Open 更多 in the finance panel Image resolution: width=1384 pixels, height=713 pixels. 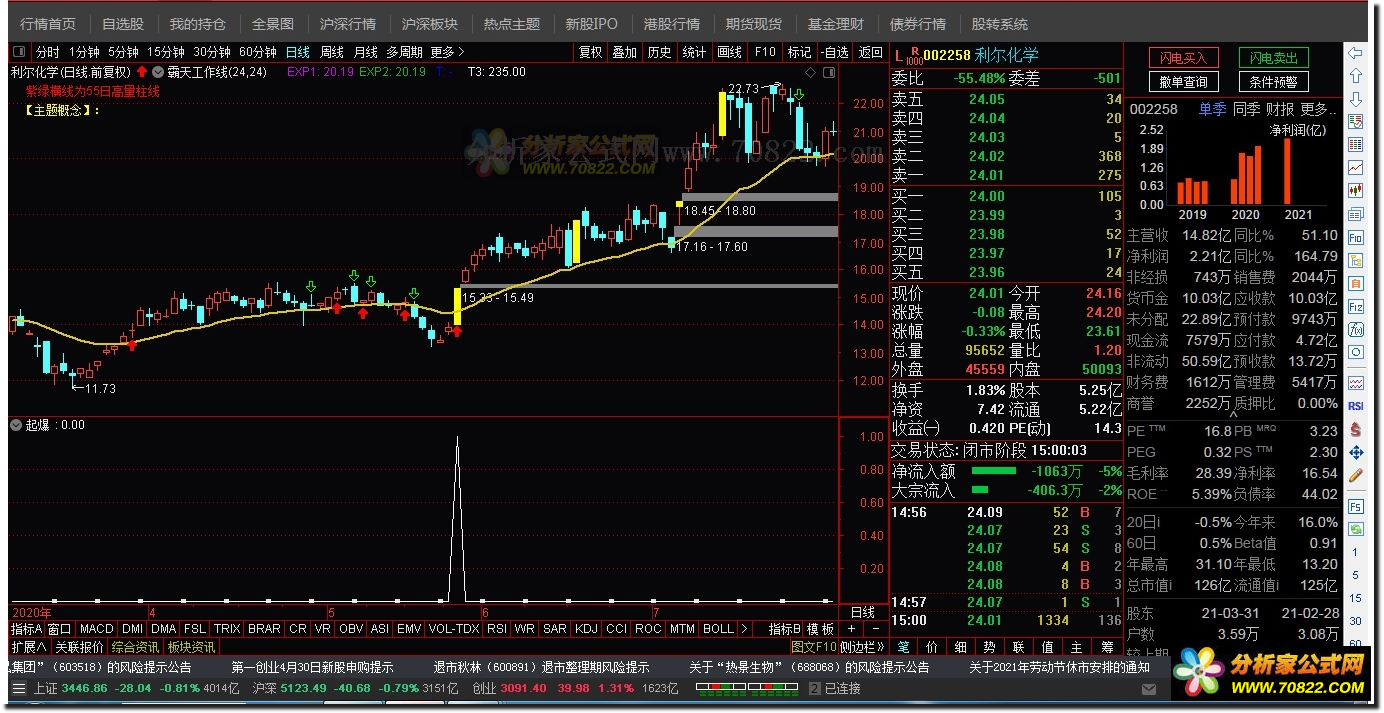tap(1319, 109)
